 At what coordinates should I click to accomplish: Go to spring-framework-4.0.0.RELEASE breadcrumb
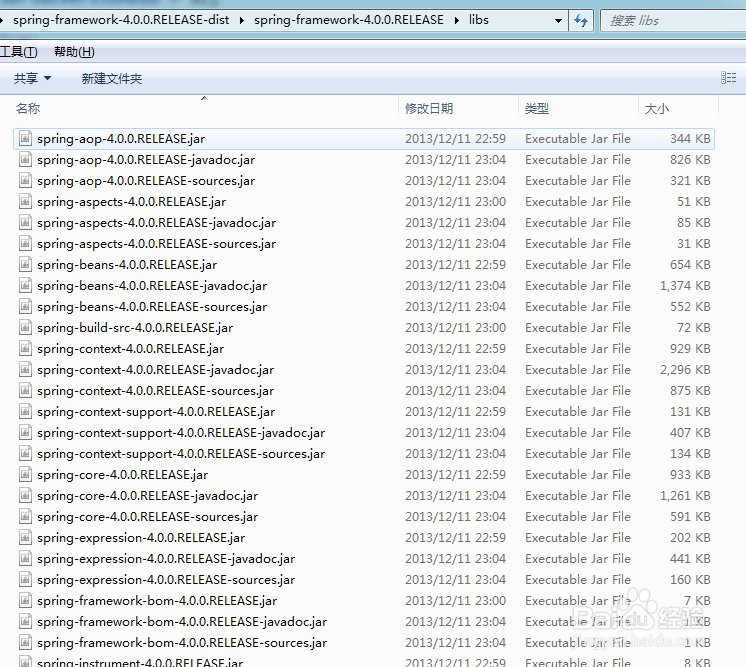(x=349, y=20)
